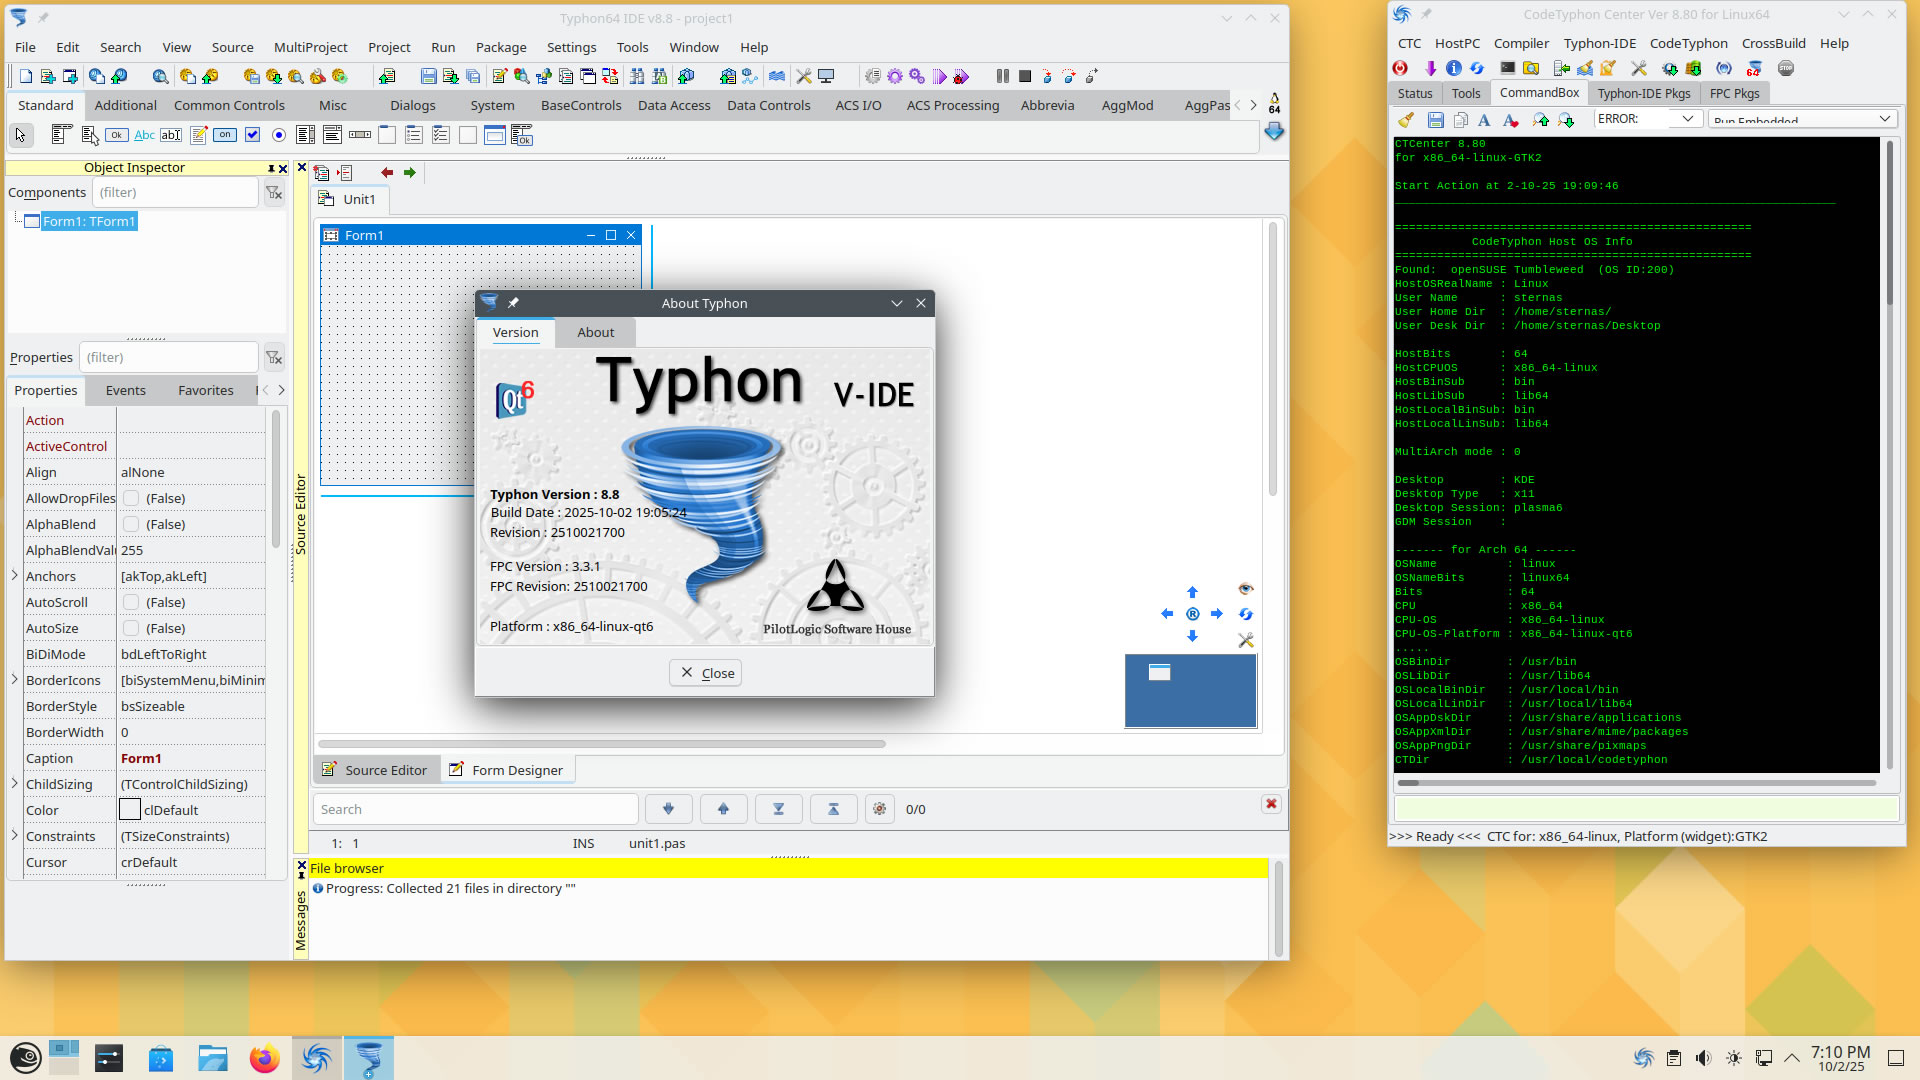Expand the Anchors property node
The height and width of the screenshot is (1080, 1920).
coord(14,576)
